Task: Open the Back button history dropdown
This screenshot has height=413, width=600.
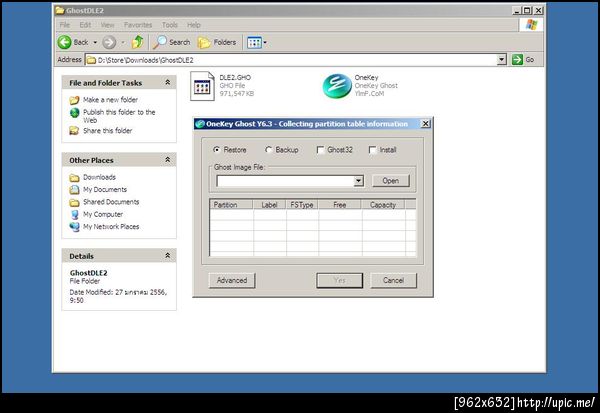Action: point(95,42)
